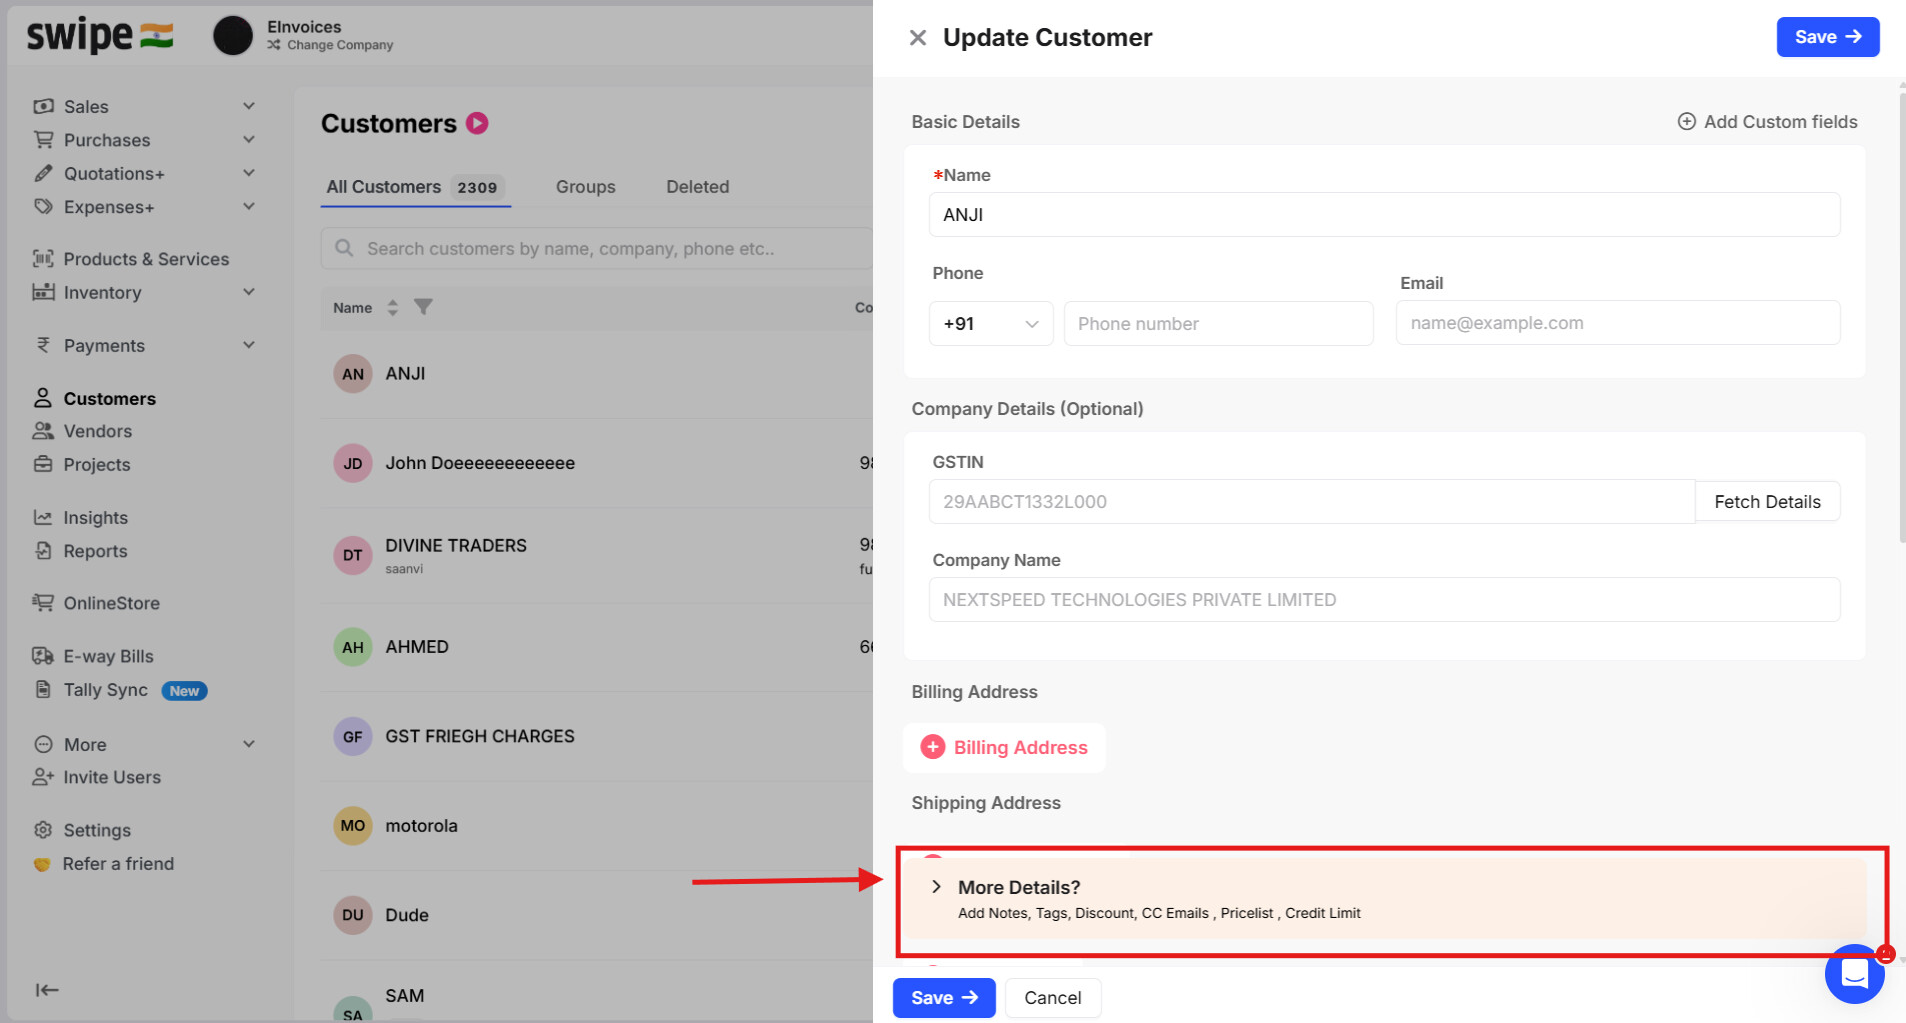Click the filter icon in Name column
The height and width of the screenshot is (1023, 1906).
click(423, 307)
